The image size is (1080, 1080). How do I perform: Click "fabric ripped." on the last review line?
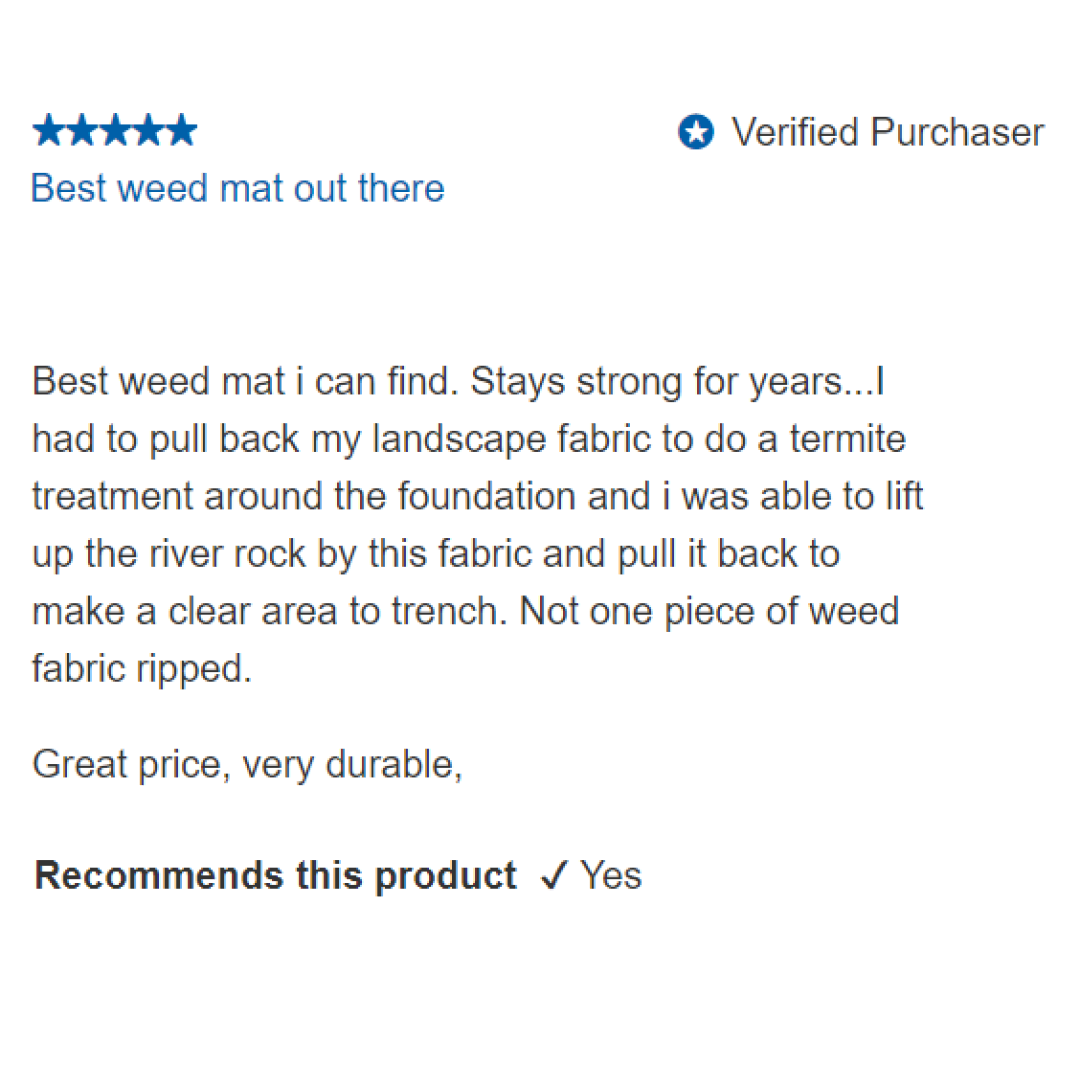point(142,669)
